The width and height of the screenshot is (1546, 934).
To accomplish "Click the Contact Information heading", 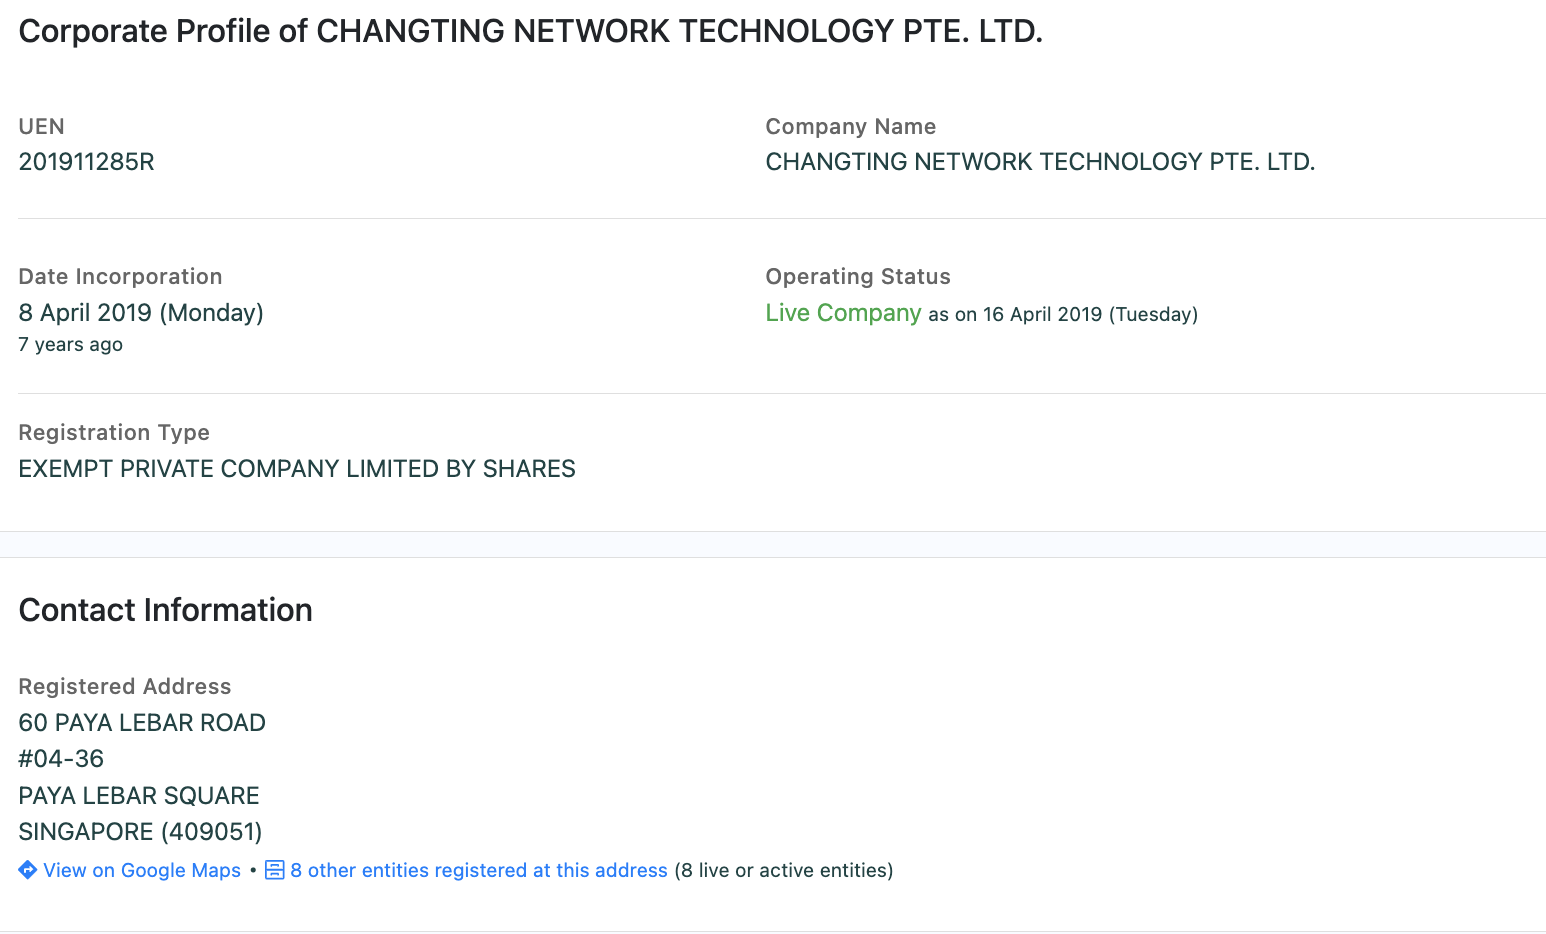I will point(166,610).
